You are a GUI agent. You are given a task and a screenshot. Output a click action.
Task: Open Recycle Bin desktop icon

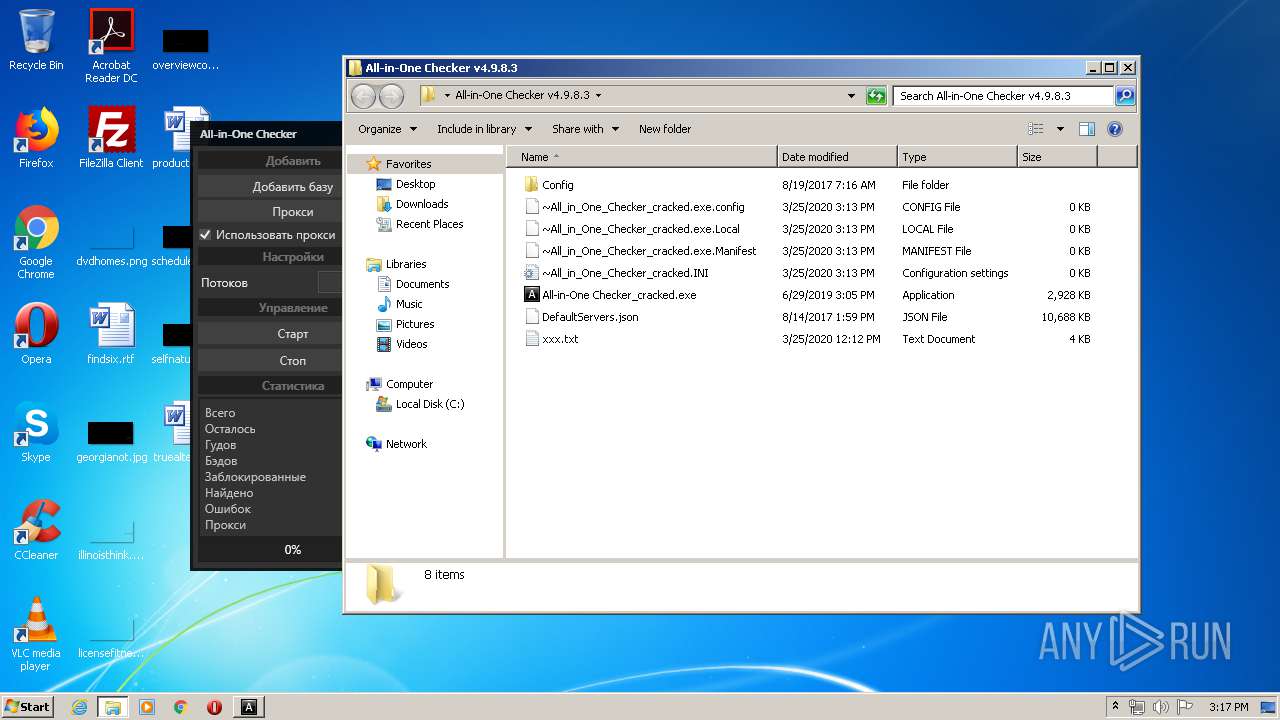coord(36,40)
